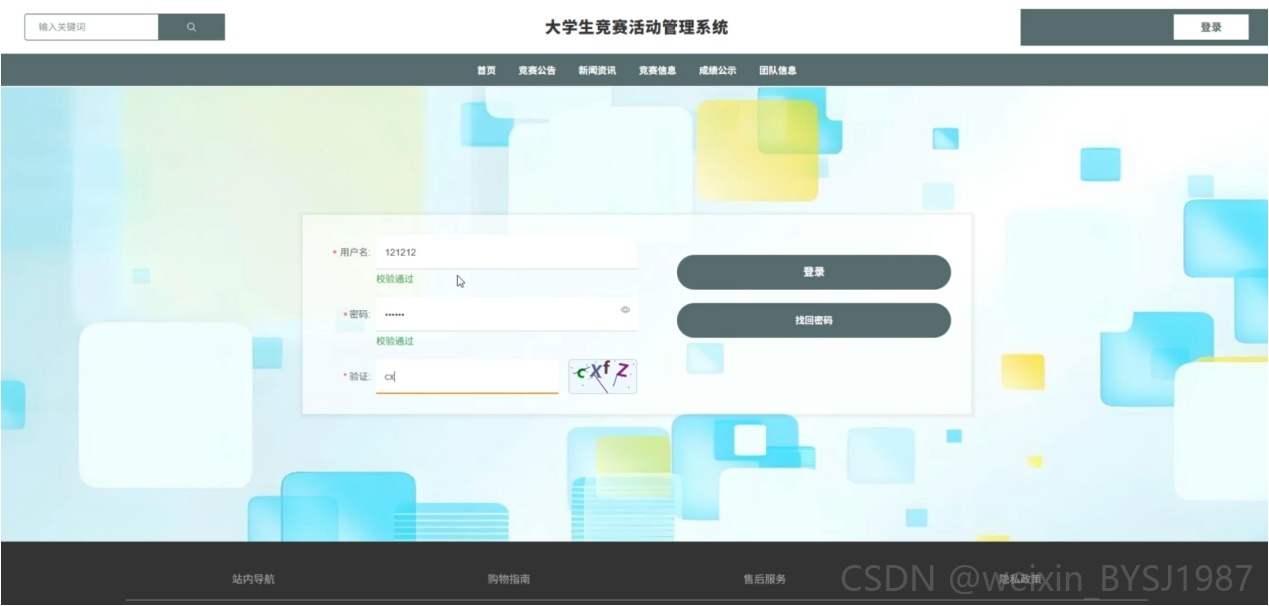Click the 登录 button in header

pos(1211,27)
